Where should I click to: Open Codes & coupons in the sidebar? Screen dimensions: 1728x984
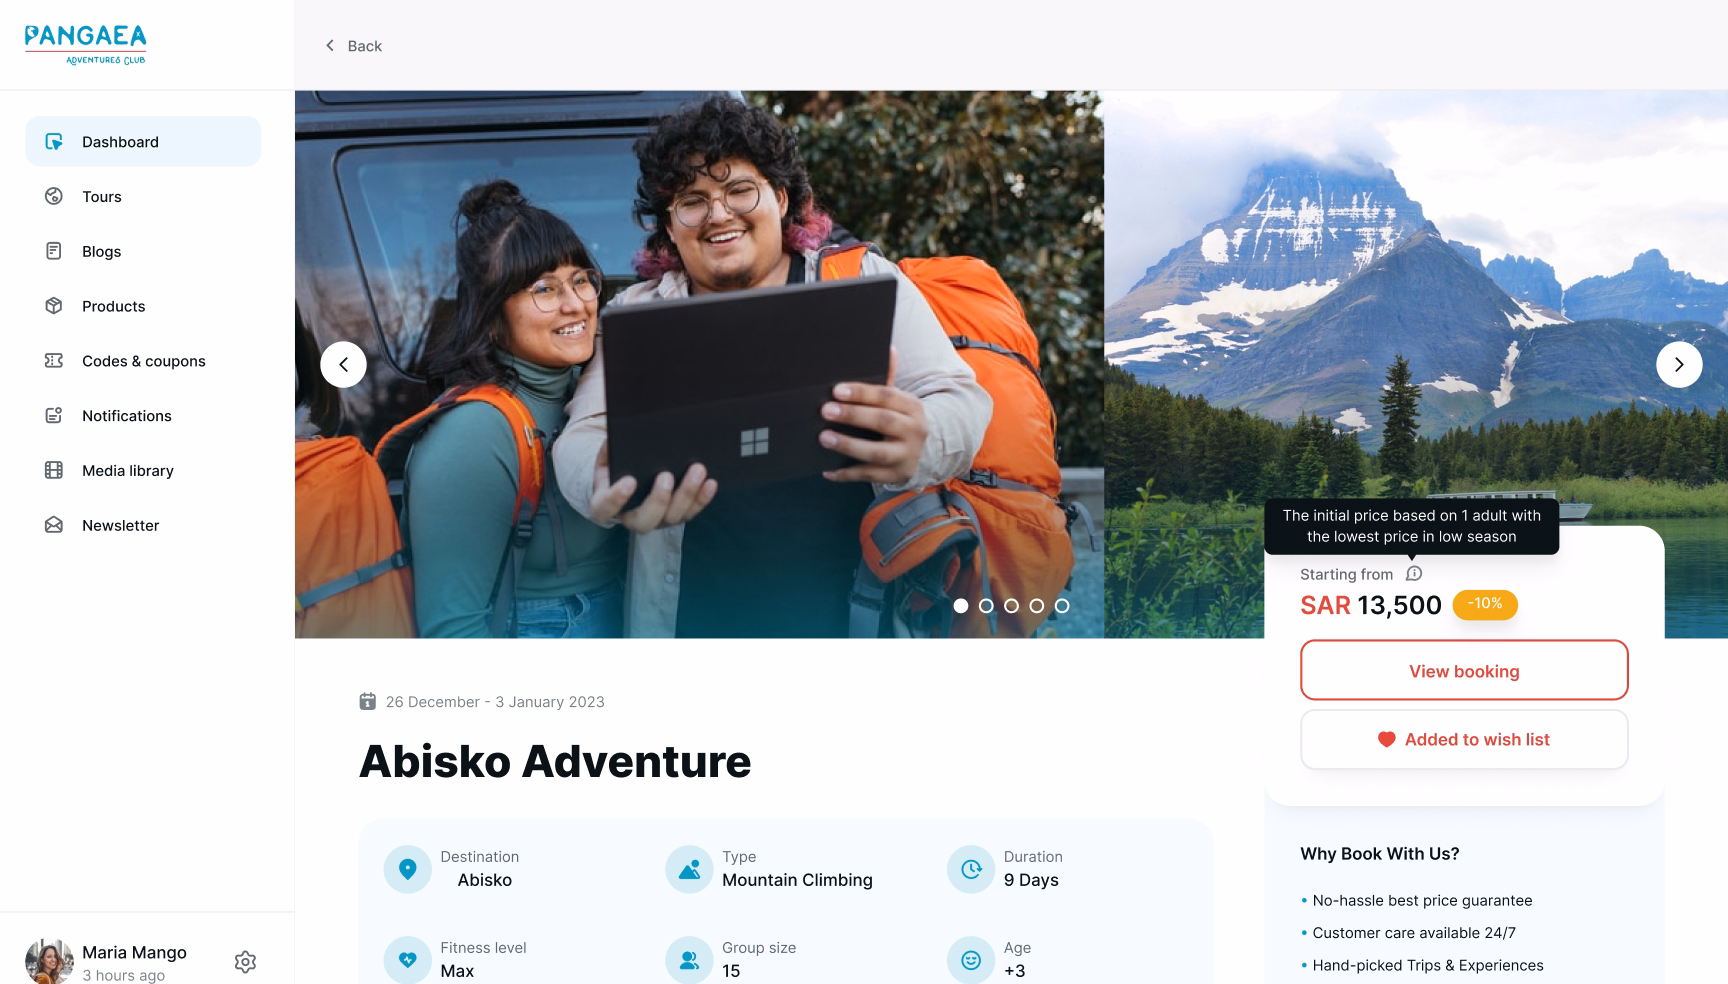(143, 361)
